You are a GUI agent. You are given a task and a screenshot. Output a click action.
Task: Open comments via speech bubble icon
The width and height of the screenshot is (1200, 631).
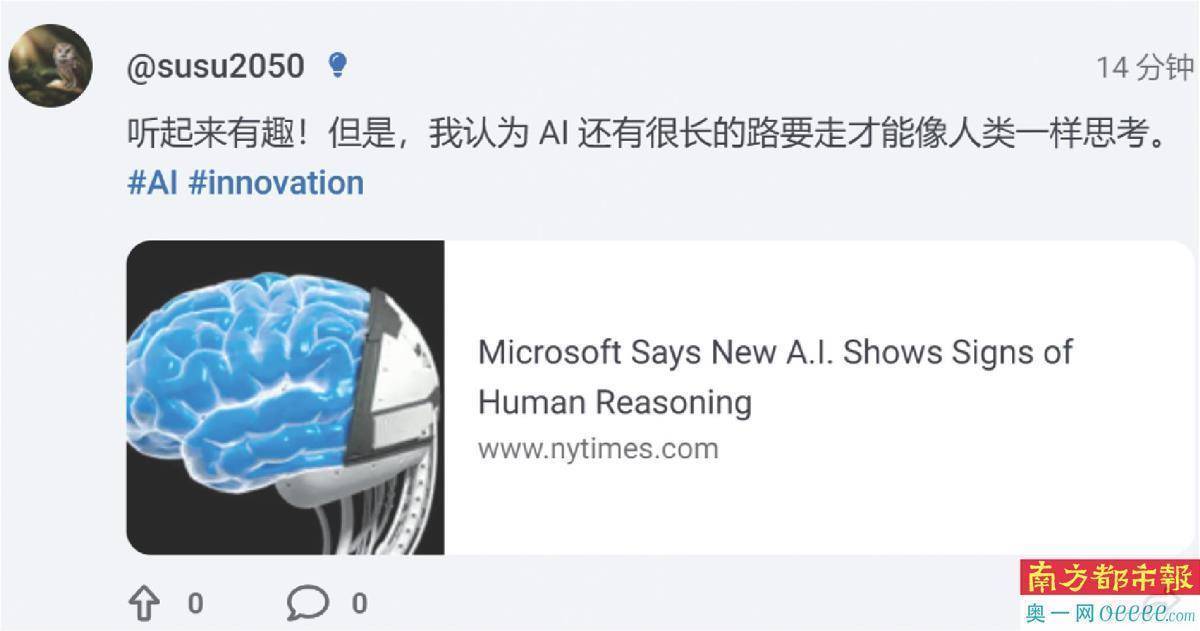307,603
